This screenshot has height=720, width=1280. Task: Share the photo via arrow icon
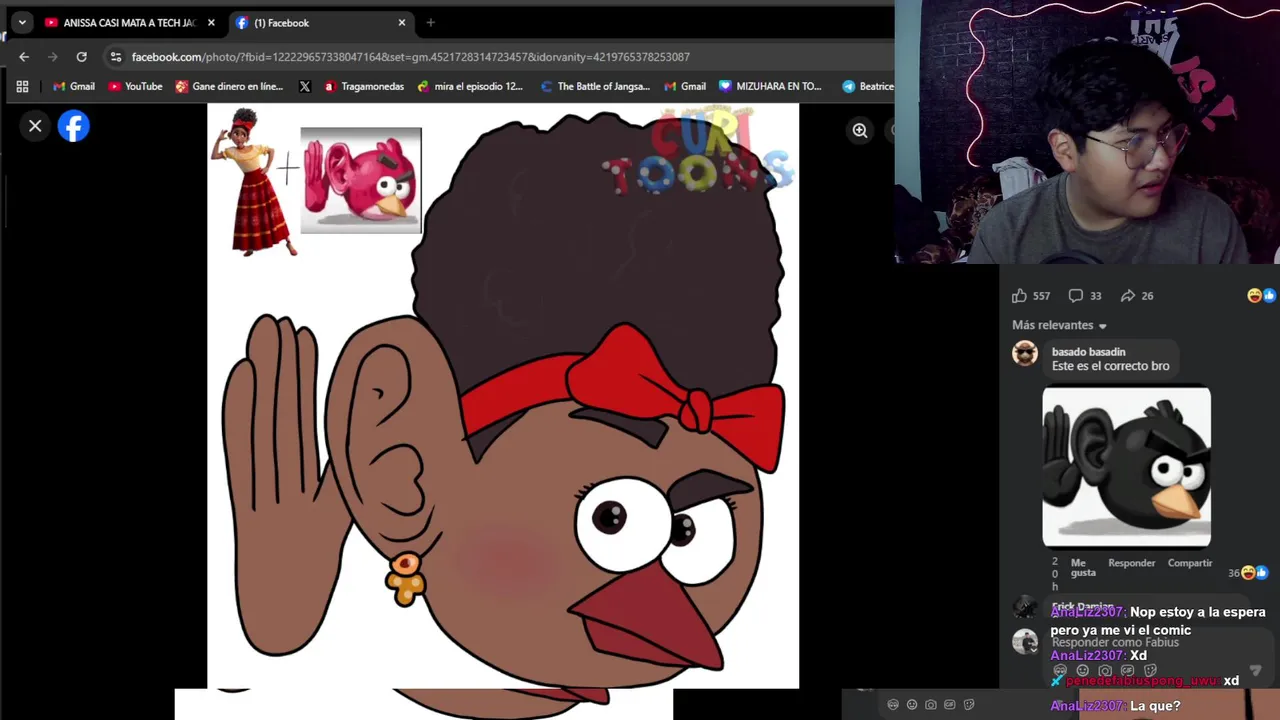point(1128,295)
